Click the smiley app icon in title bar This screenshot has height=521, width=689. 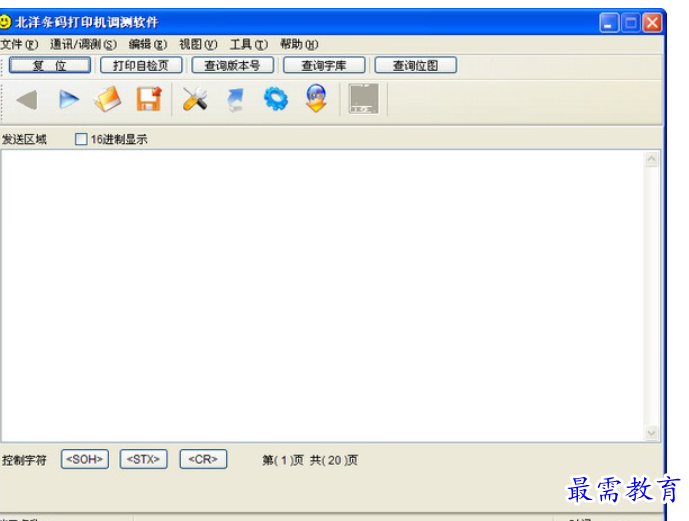coord(5,22)
